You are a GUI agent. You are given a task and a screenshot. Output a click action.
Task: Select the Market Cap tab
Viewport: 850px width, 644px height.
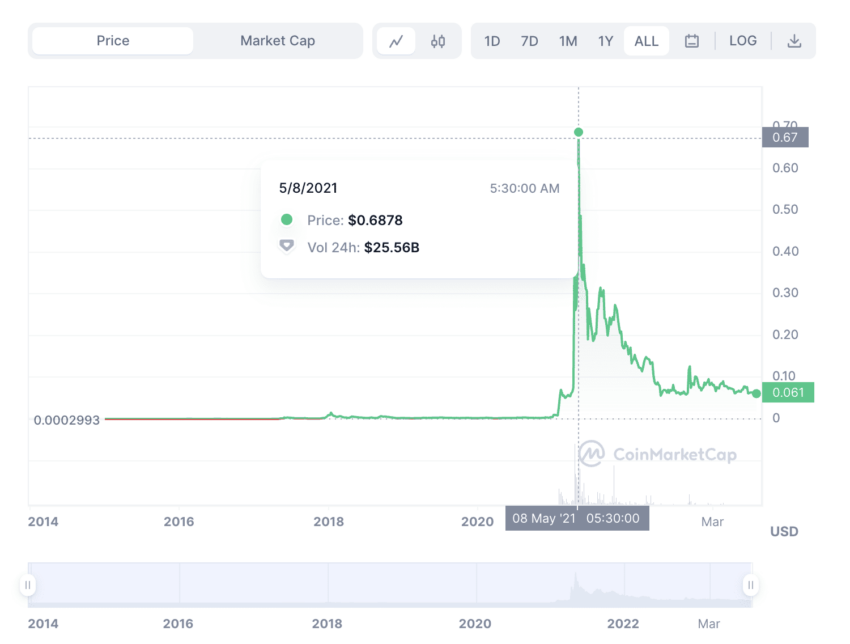[x=277, y=41]
